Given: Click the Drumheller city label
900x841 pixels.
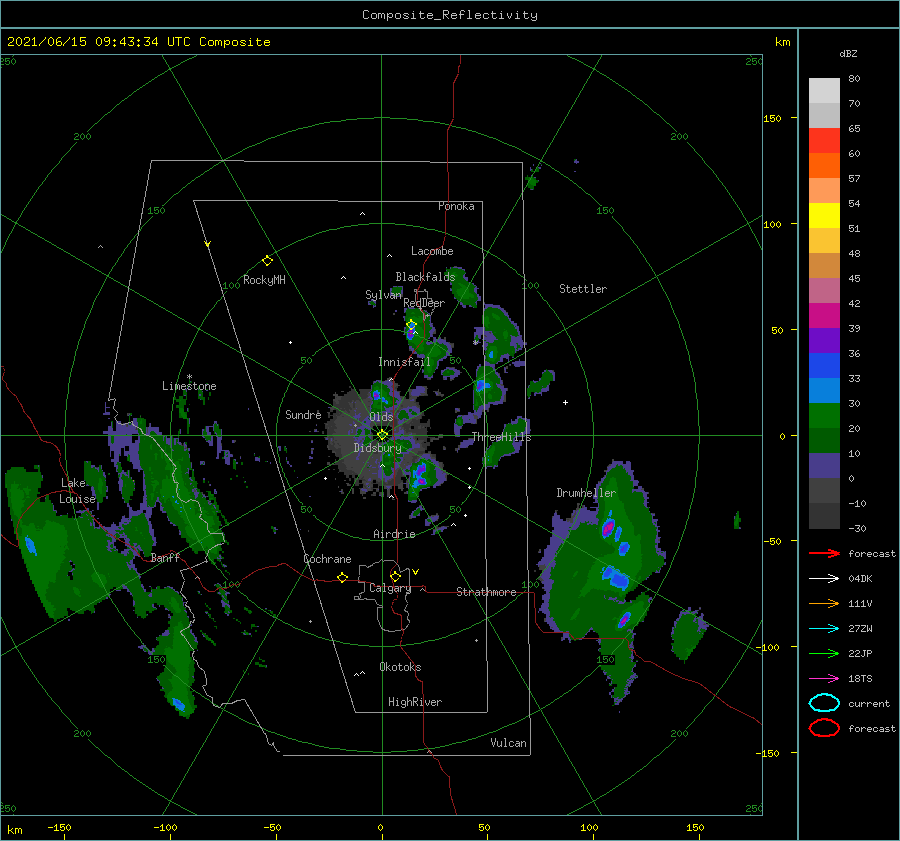Looking at the screenshot, I should tap(586, 493).
